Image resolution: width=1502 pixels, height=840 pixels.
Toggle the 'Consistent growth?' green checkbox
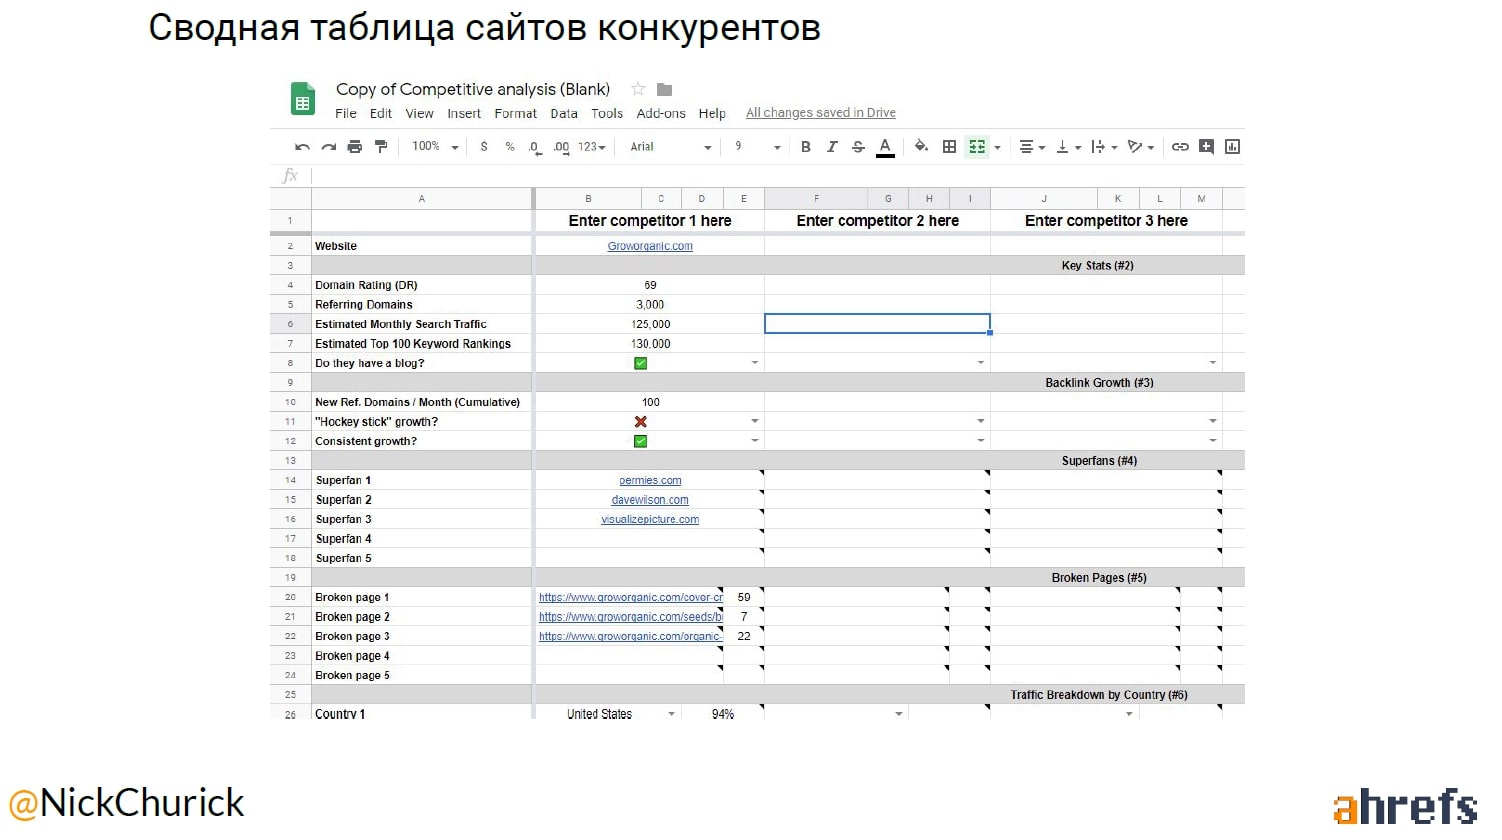click(x=641, y=441)
